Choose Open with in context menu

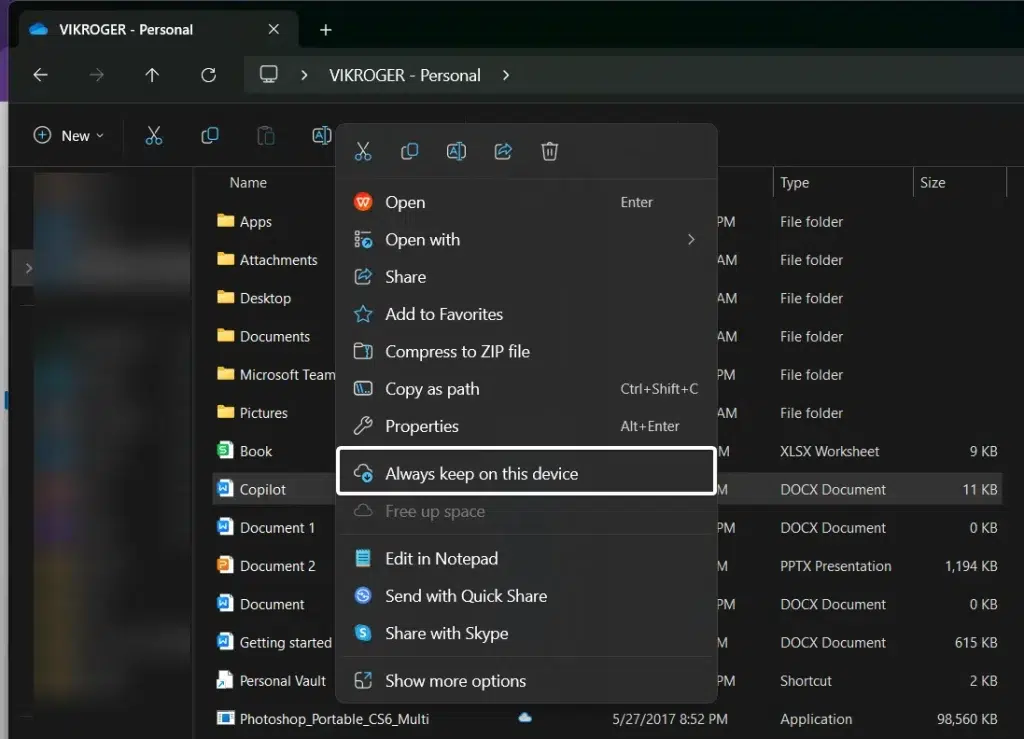[526, 240]
